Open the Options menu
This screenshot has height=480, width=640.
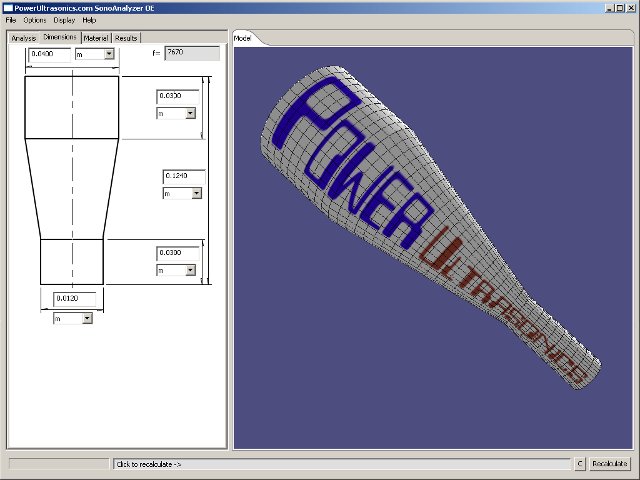35,20
